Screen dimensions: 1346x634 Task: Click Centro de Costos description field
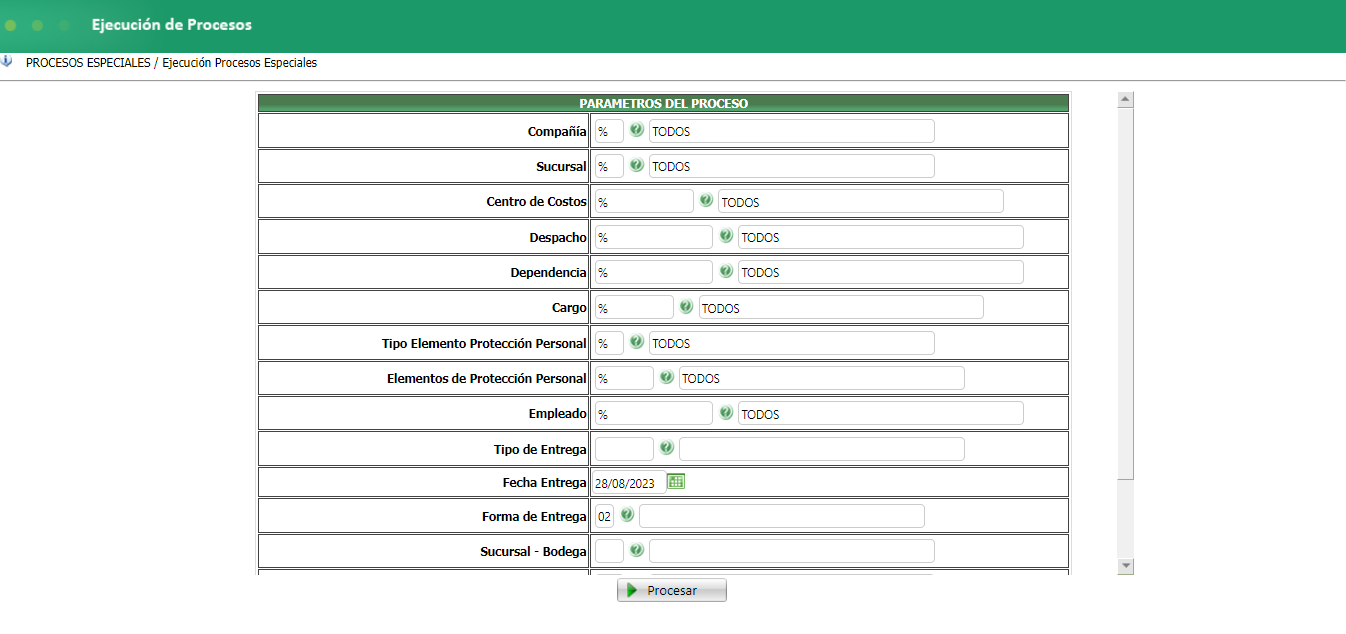(x=861, y=201)
